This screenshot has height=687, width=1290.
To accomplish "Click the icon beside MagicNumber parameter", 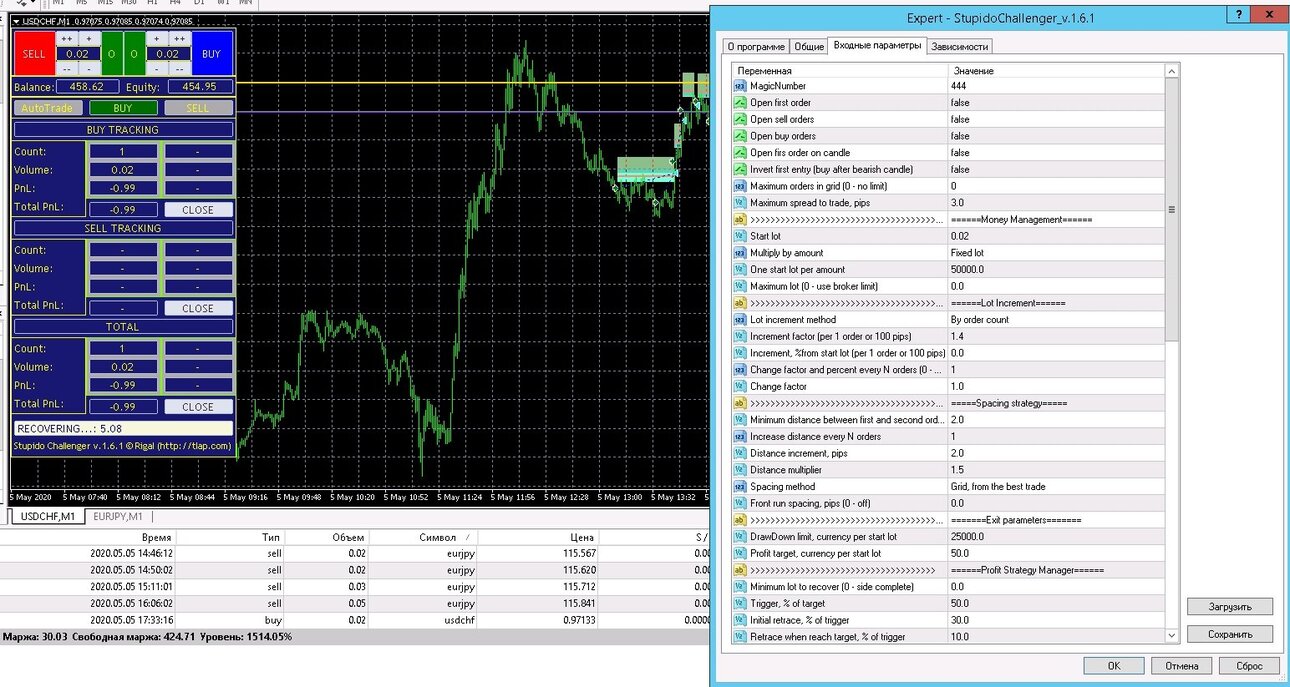I will (740, 86).
